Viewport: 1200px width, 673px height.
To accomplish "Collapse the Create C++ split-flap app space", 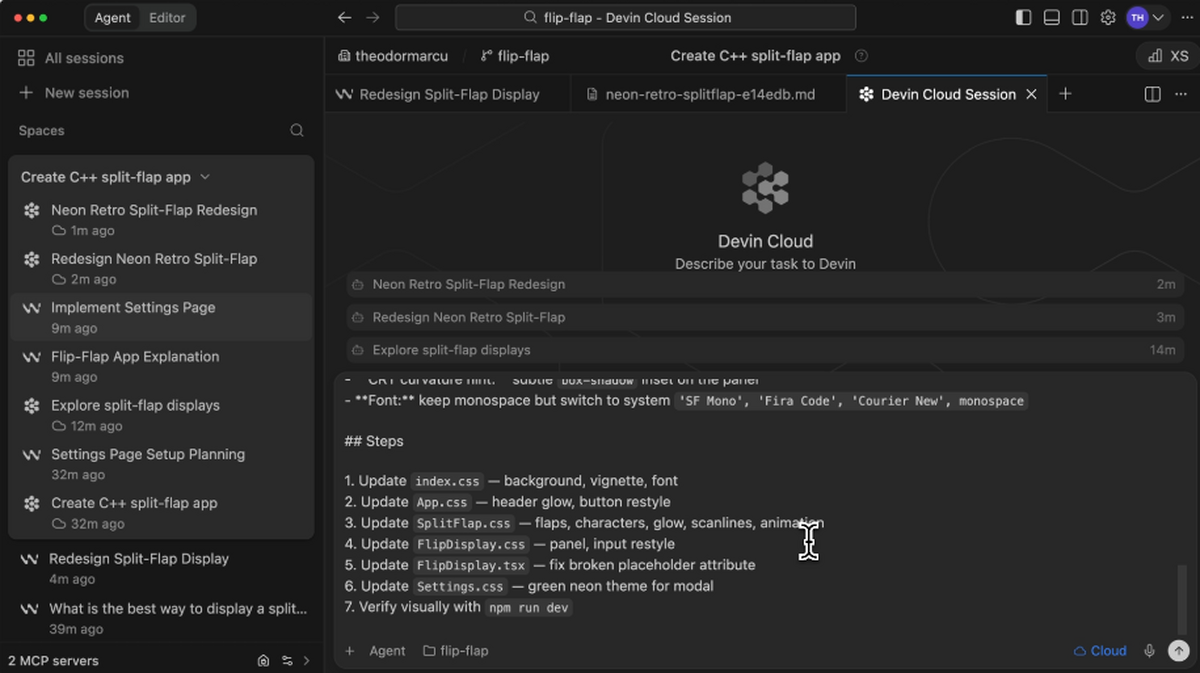I will (115, 177).
